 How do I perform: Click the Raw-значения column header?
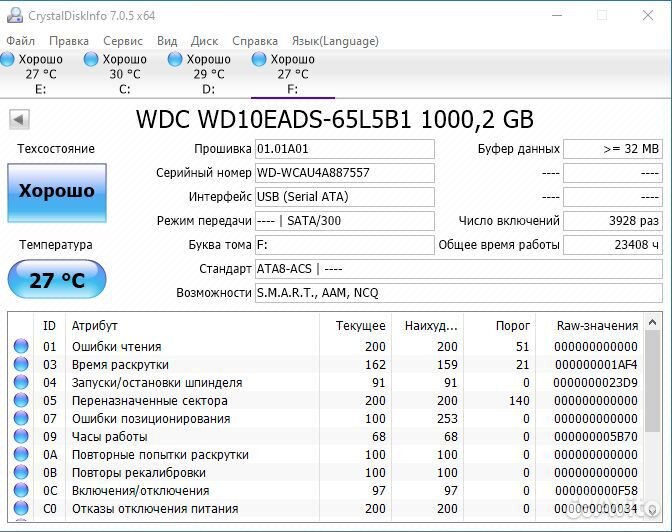pos(590,326)
